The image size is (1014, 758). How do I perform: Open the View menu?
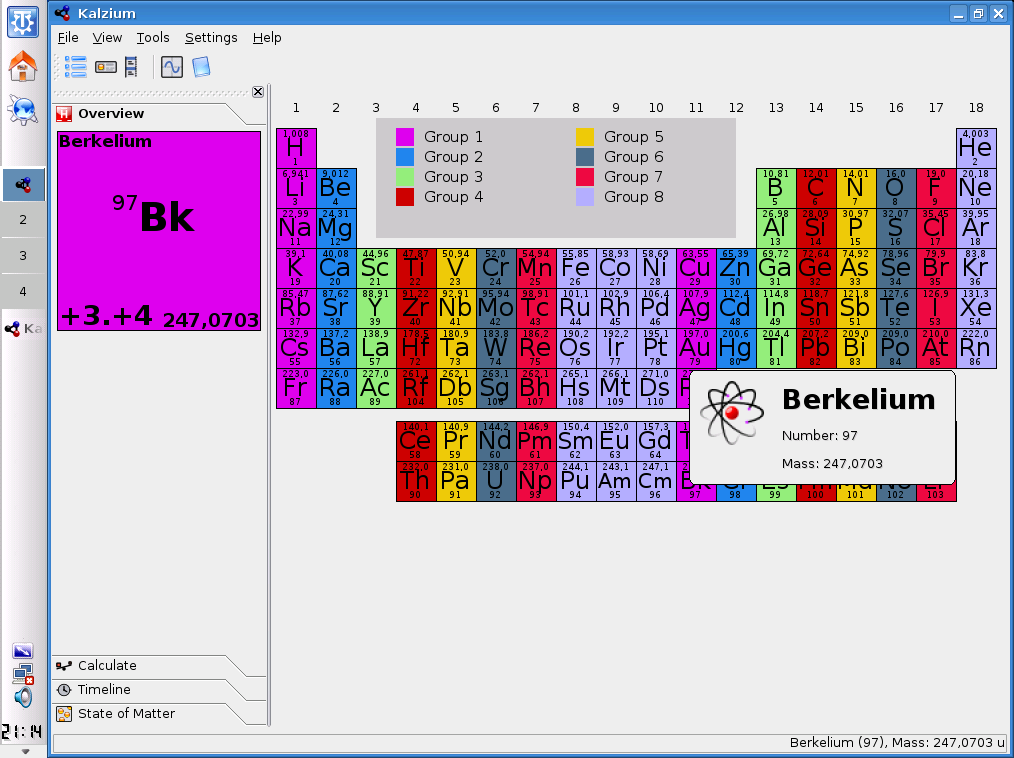[107, 38]
